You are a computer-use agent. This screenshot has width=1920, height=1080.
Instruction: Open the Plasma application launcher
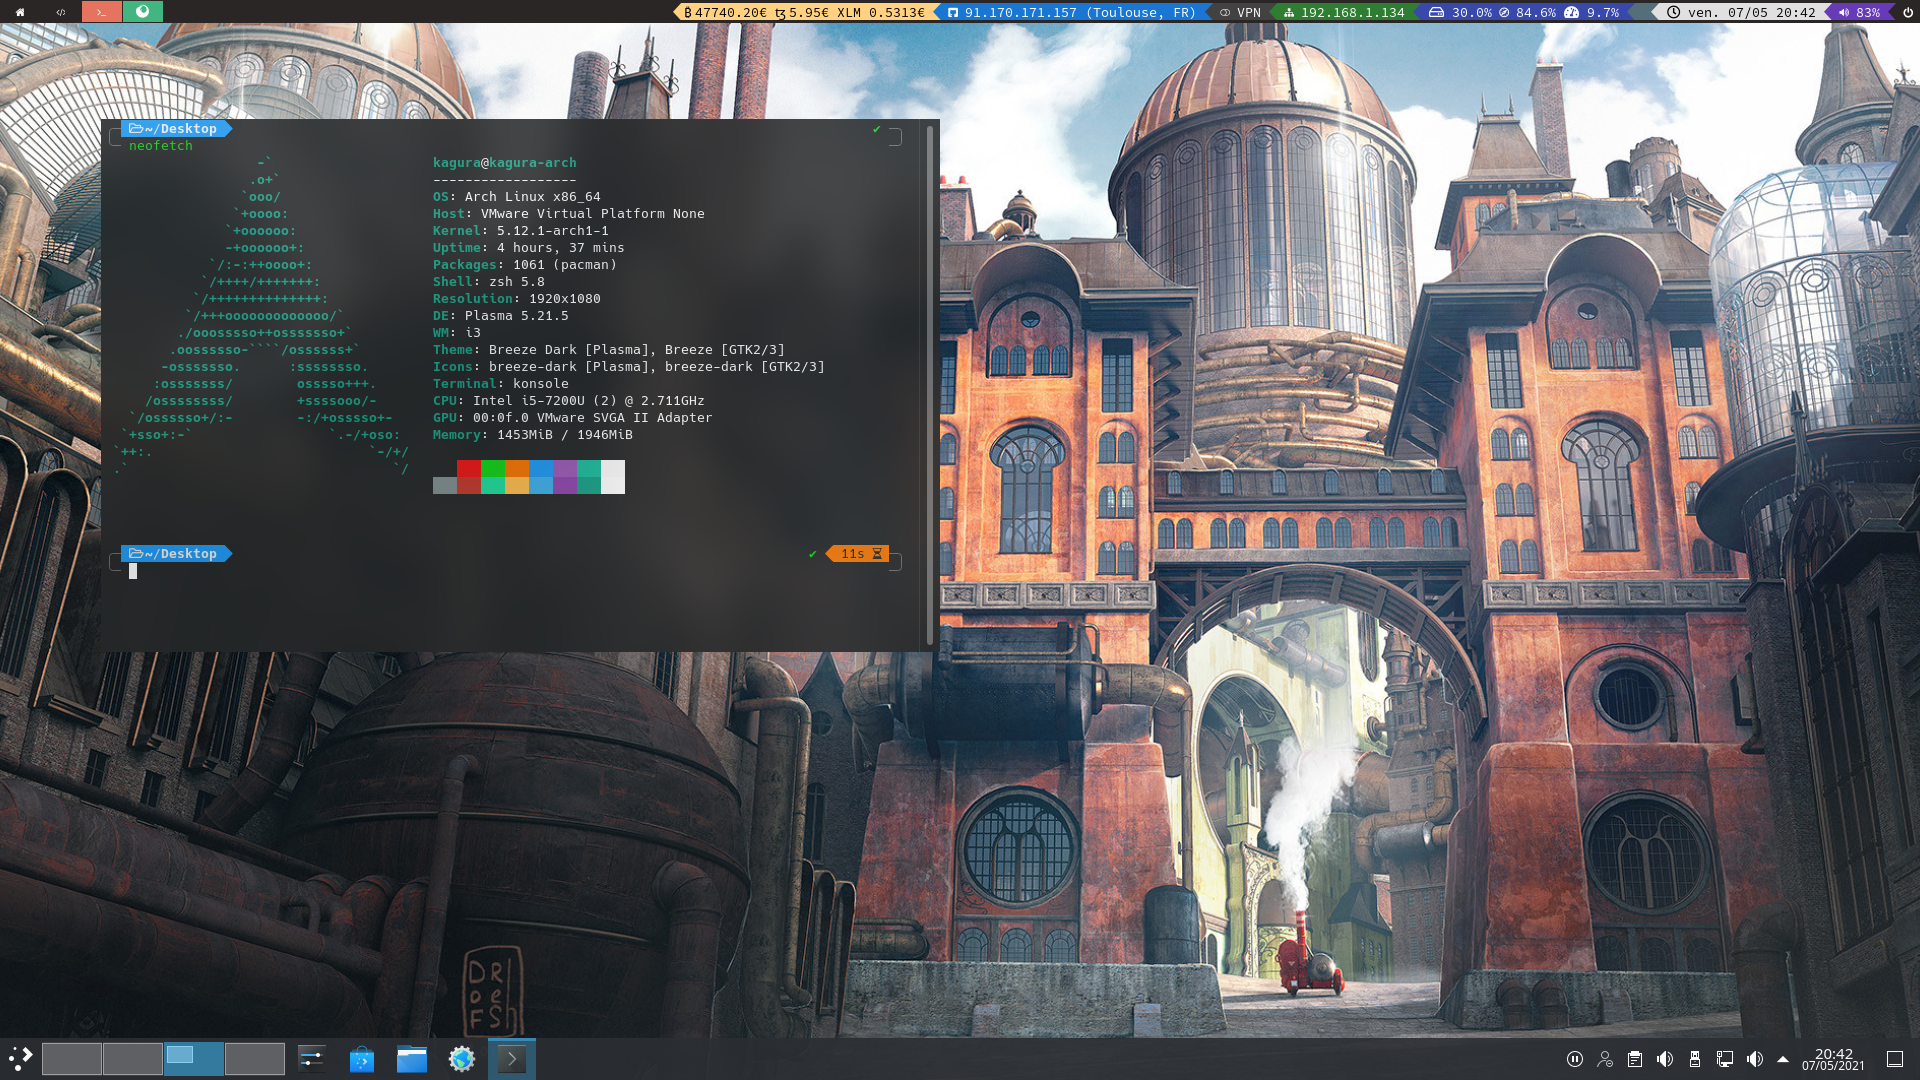coord(21,1058)
